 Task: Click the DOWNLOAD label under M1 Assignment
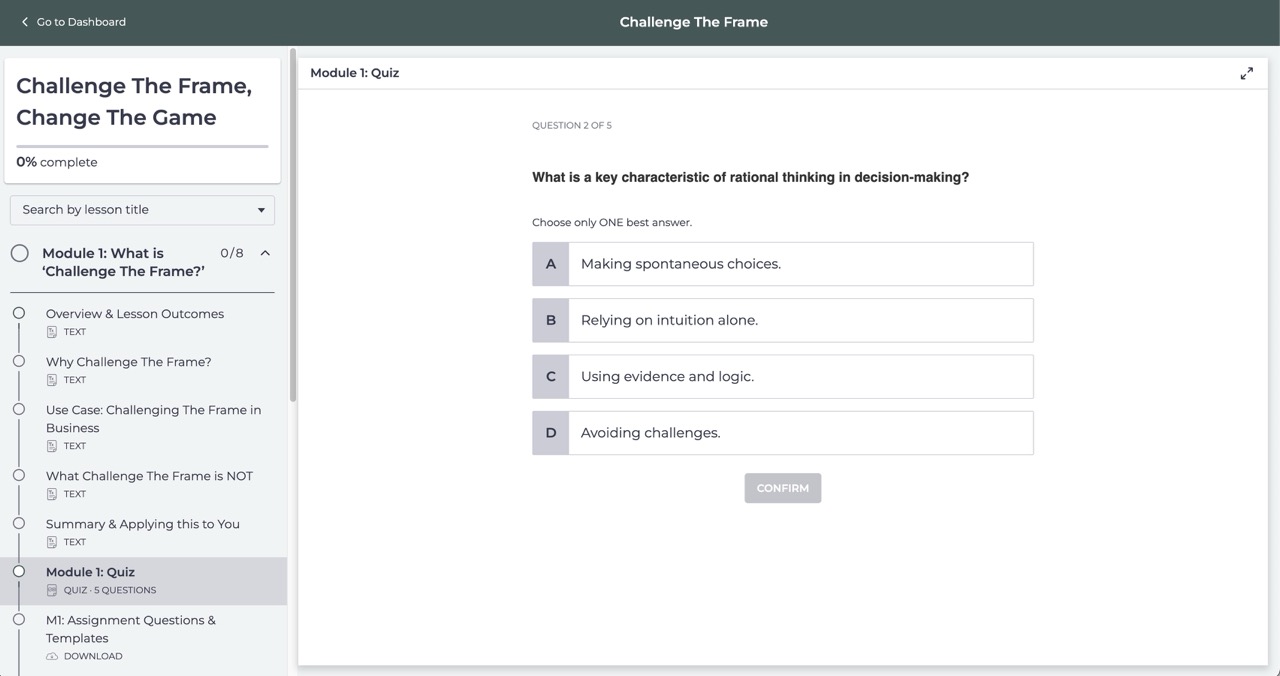[93, 656]
